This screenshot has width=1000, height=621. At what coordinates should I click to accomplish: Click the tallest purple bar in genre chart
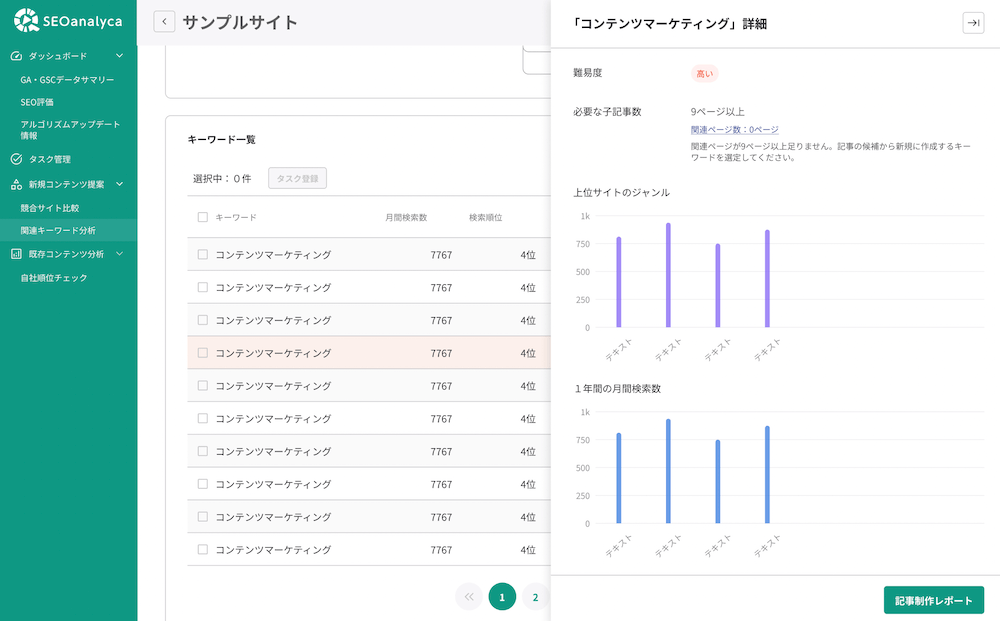coord(668,275)
